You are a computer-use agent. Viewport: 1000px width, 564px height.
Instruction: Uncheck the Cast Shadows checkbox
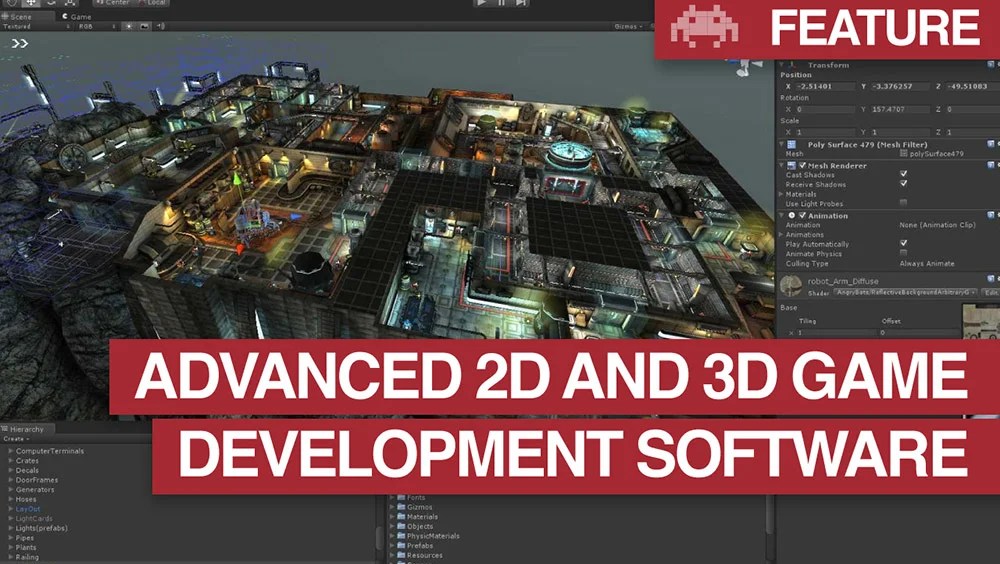[x=903, y=174]
